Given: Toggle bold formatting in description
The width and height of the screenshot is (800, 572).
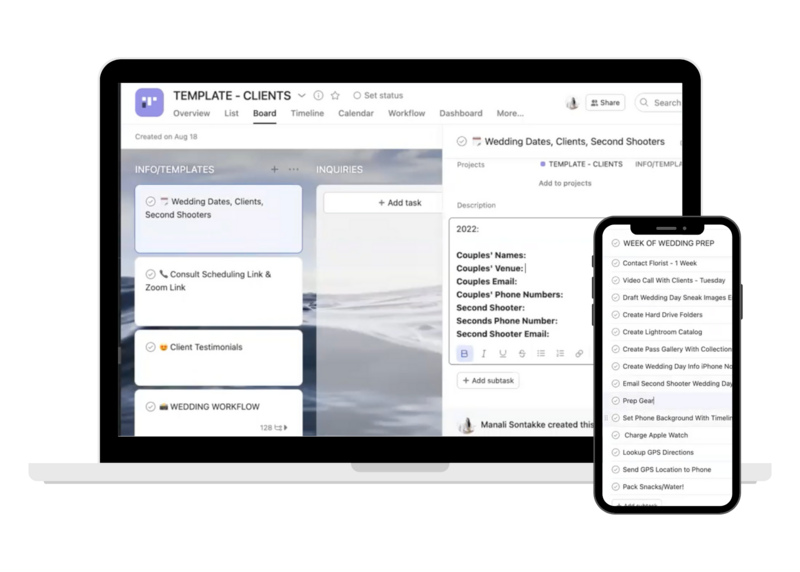Looking at the screenshot, I should 464,353.
